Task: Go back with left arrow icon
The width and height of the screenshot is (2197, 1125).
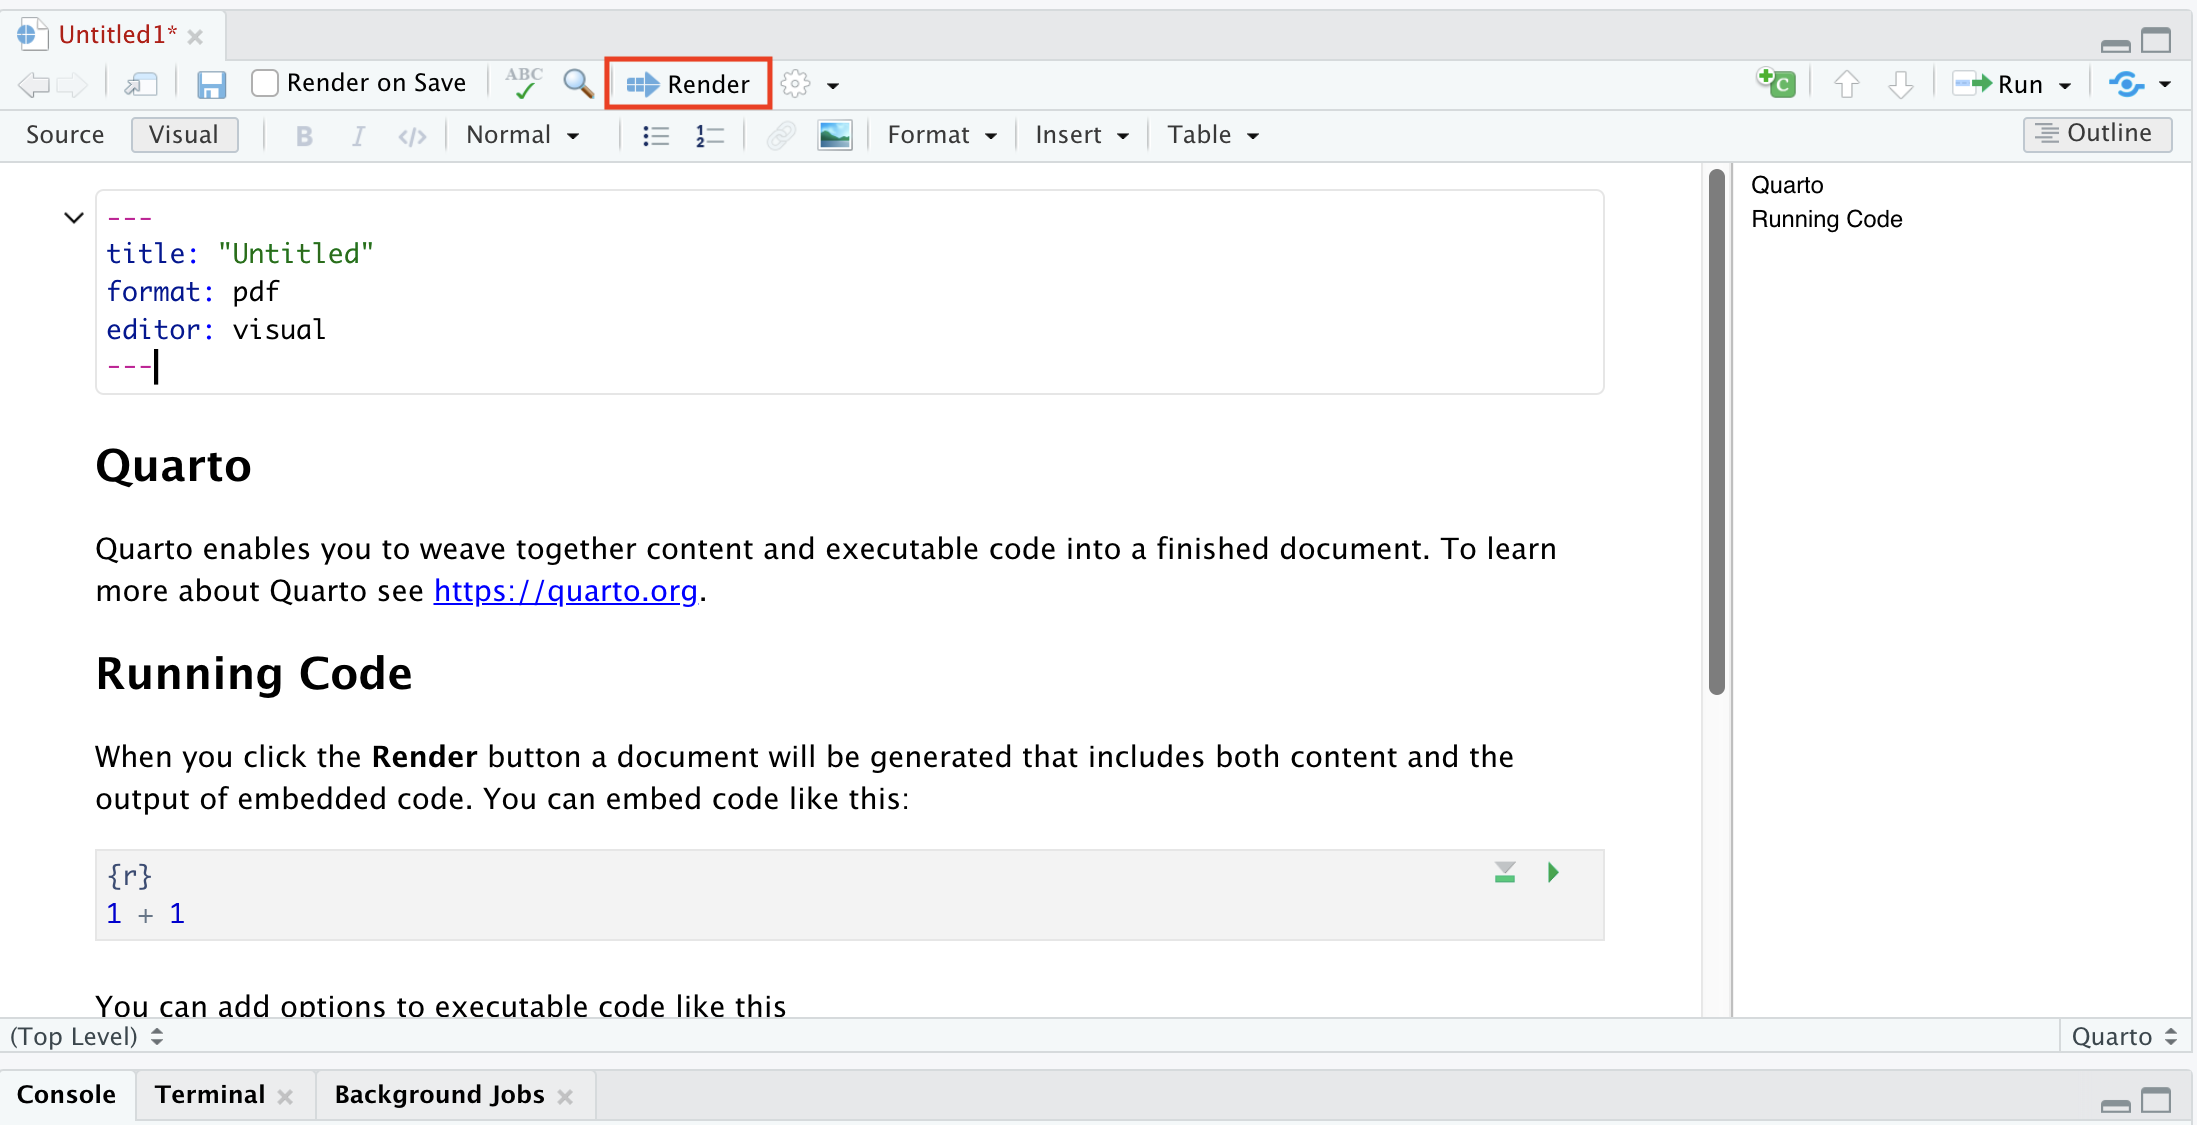Action: tap(34, 85)
